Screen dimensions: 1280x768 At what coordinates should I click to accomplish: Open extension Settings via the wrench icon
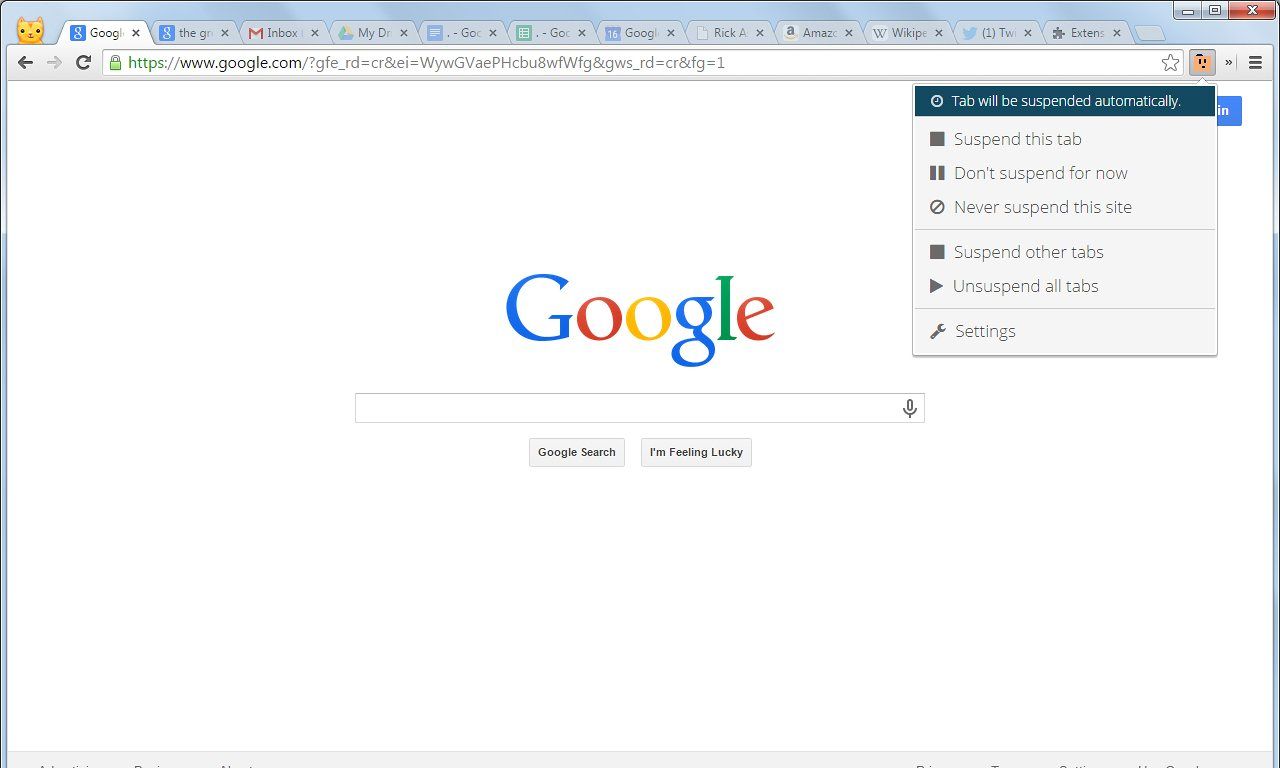click(985, 331)
